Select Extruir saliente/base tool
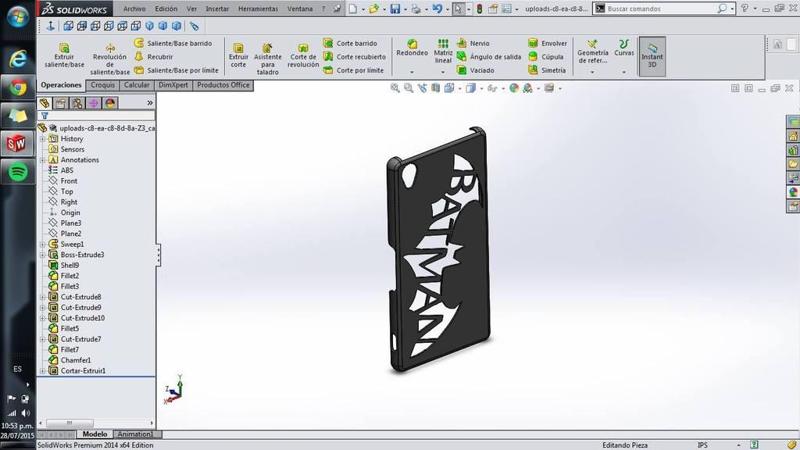Image resolution: width=800 pixels, height=450 pixels. (64, 56)
